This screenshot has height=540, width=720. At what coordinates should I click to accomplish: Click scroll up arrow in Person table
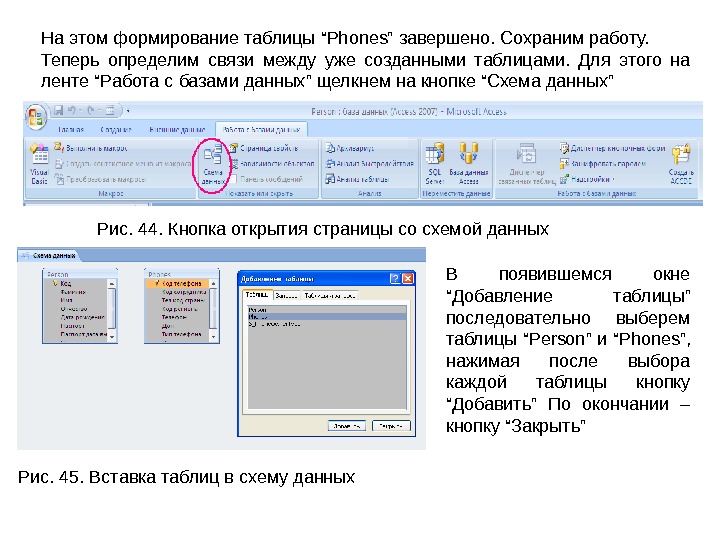(112, 284)
